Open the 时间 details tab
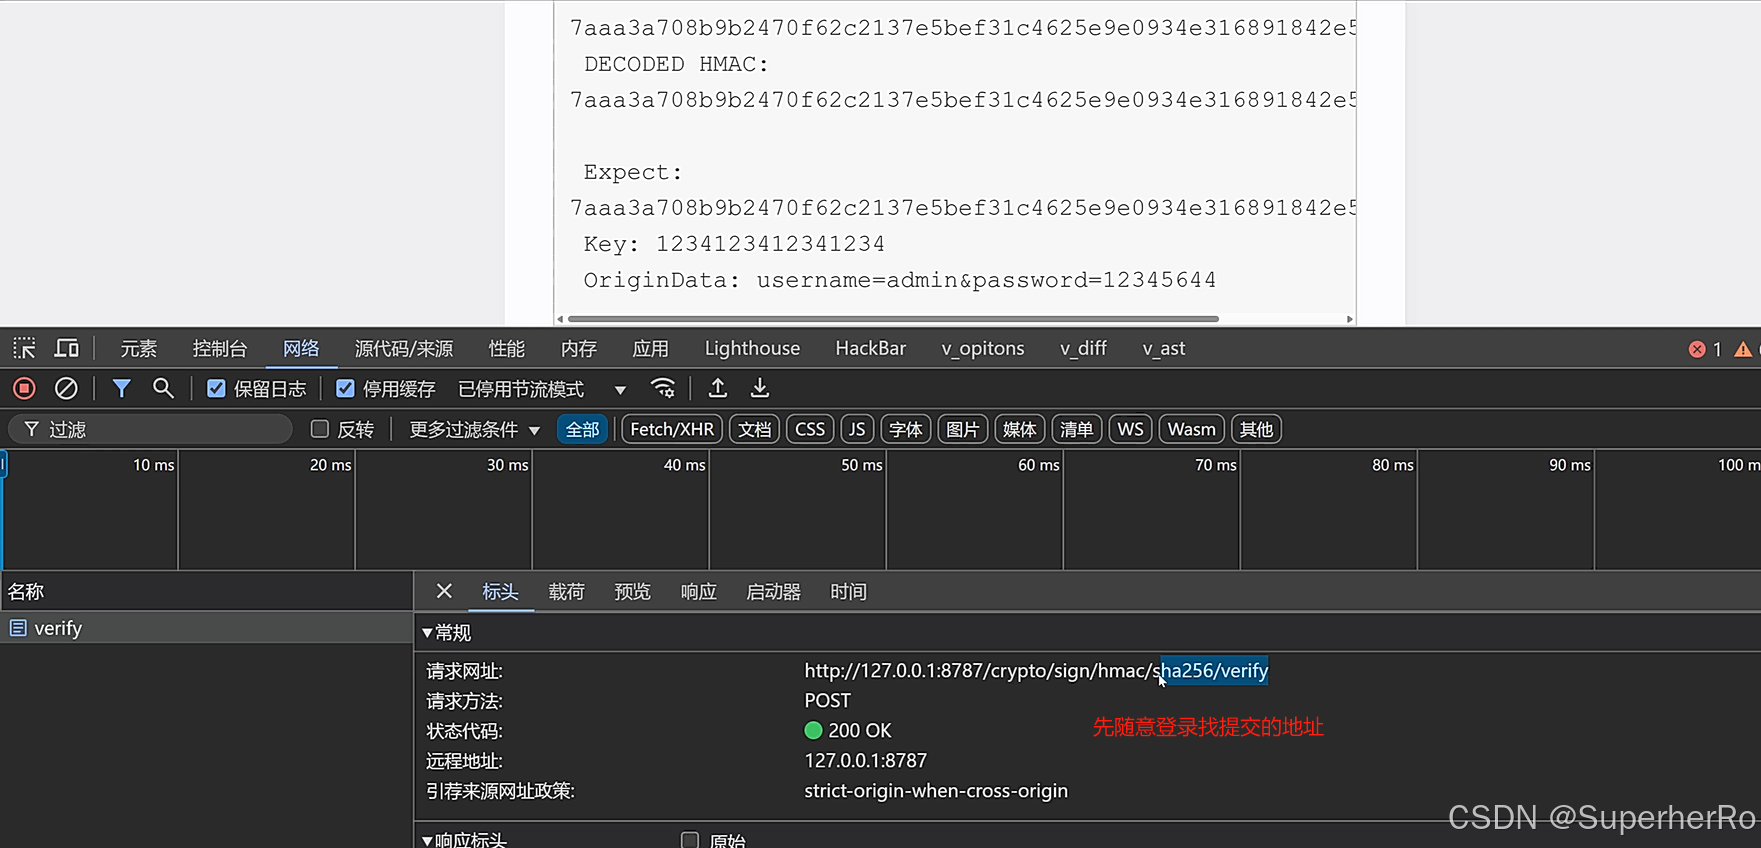Viewport: 1761px width, 848px height. [x=849, y=591]
